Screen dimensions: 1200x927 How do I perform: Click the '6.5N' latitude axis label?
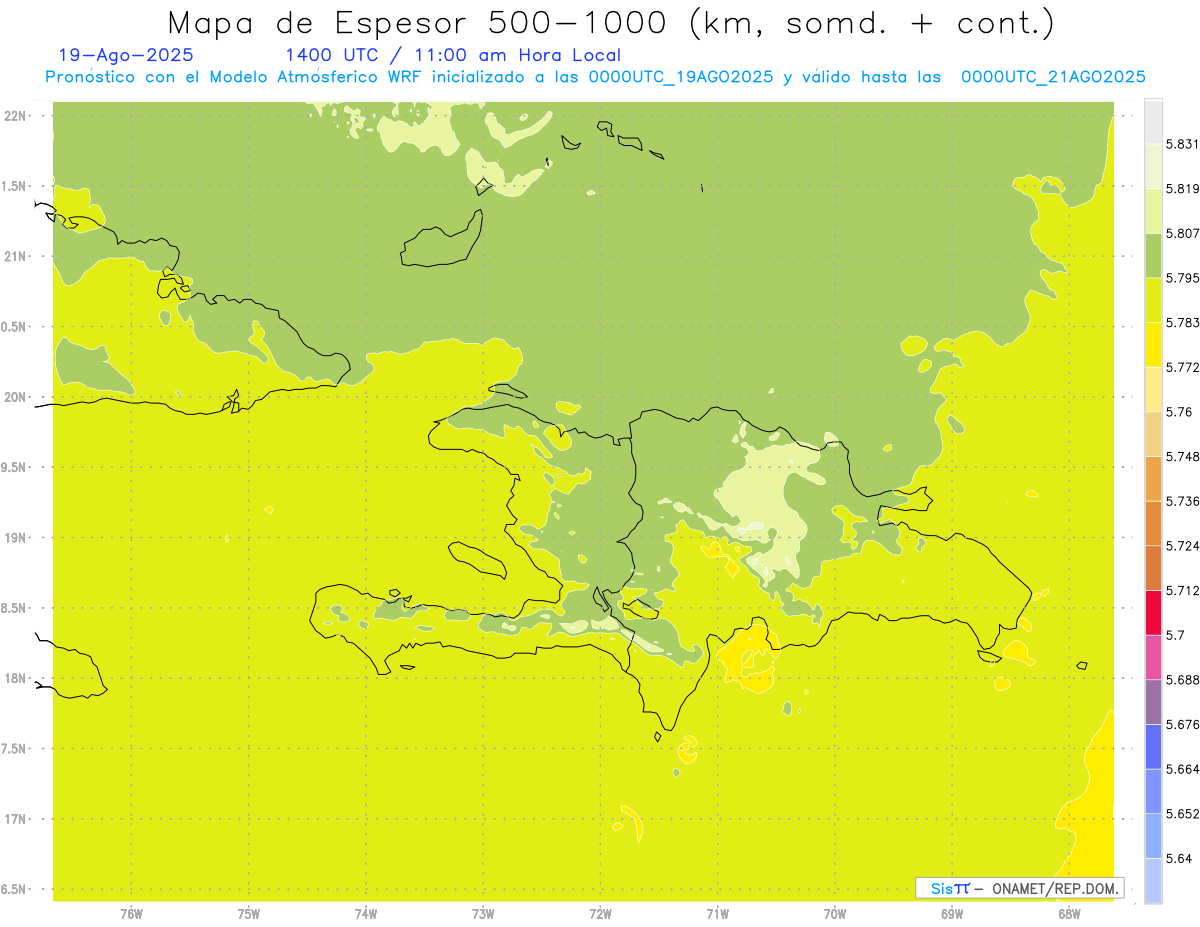point(15,889)
